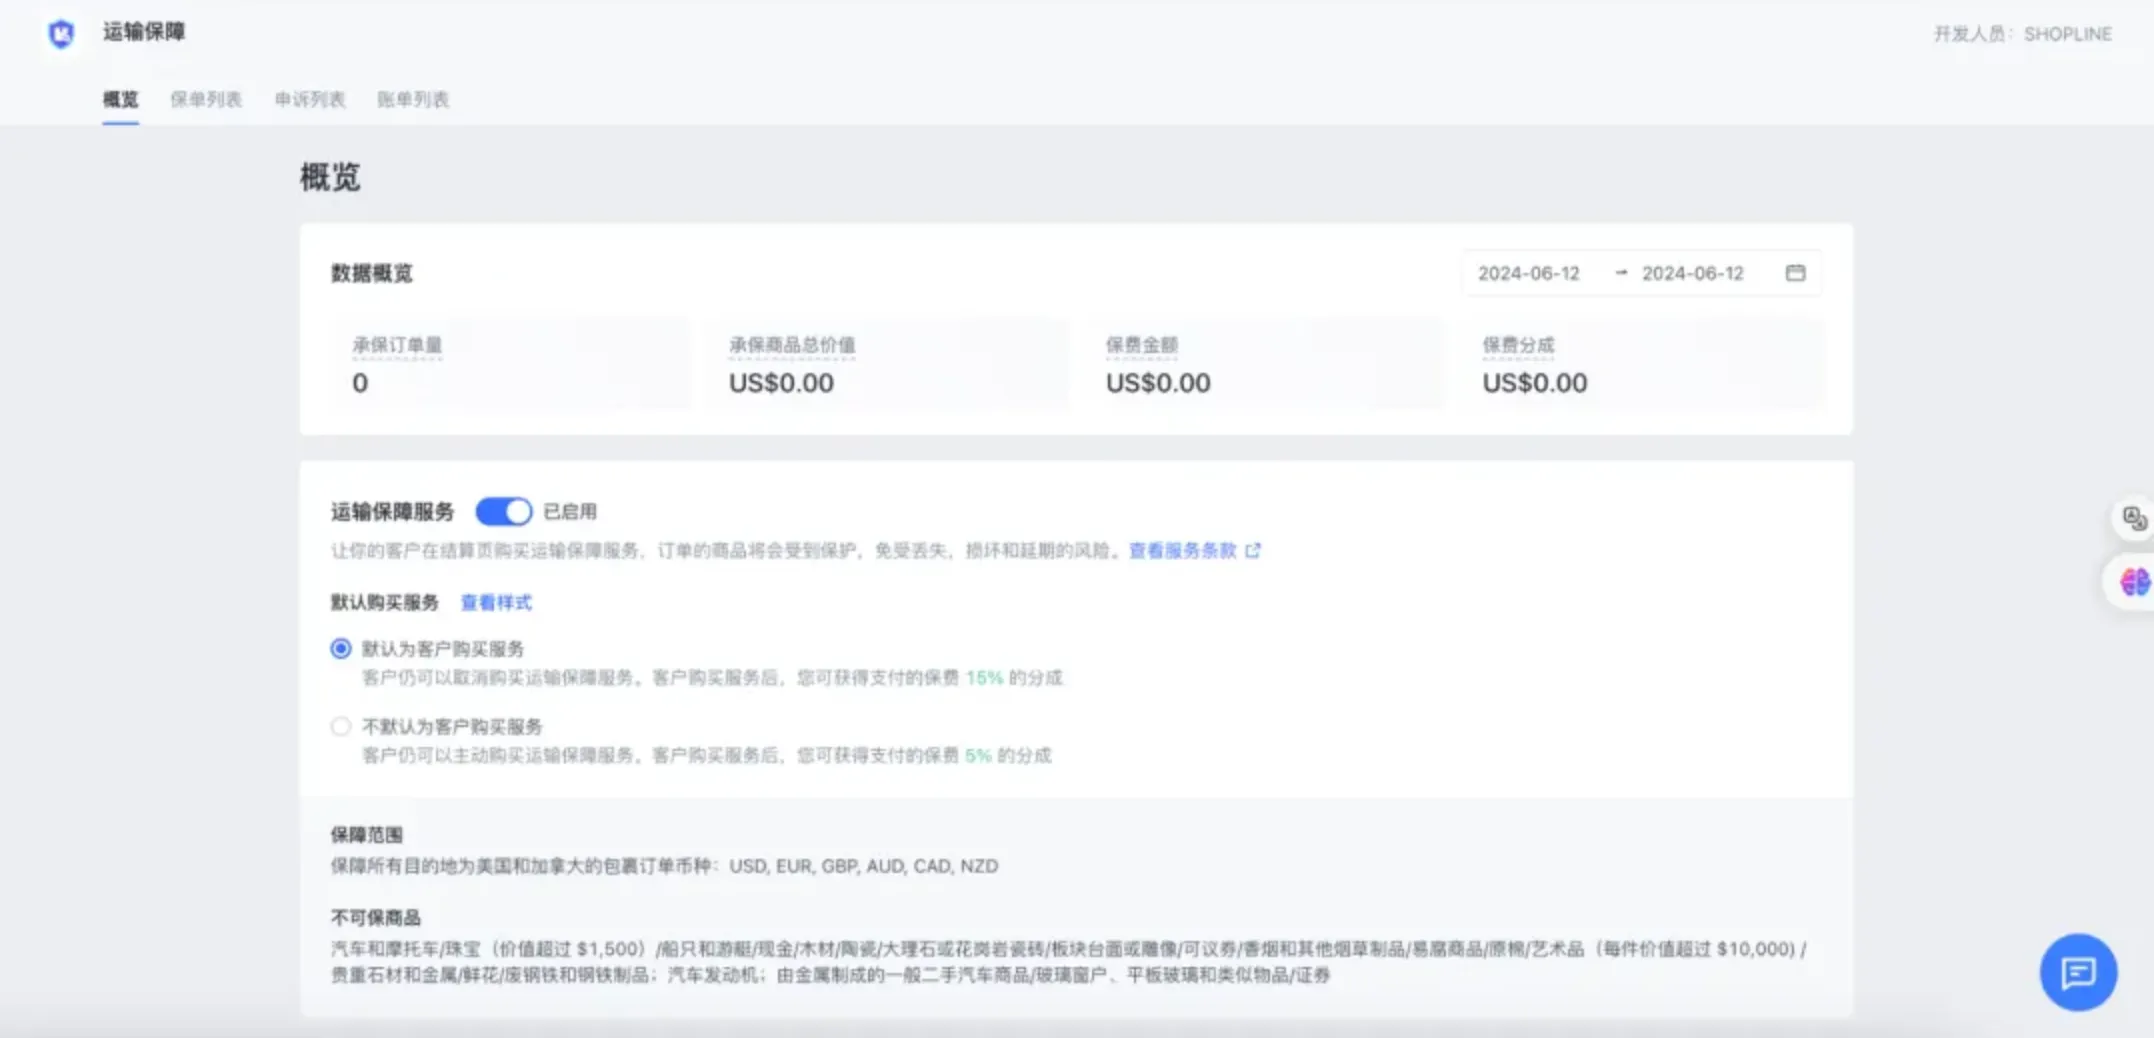Image resolution: width=2154 pixels, height=1038 pixels.
Task: Disable the 运输保障服务 toggle switch
Action: 503,512
